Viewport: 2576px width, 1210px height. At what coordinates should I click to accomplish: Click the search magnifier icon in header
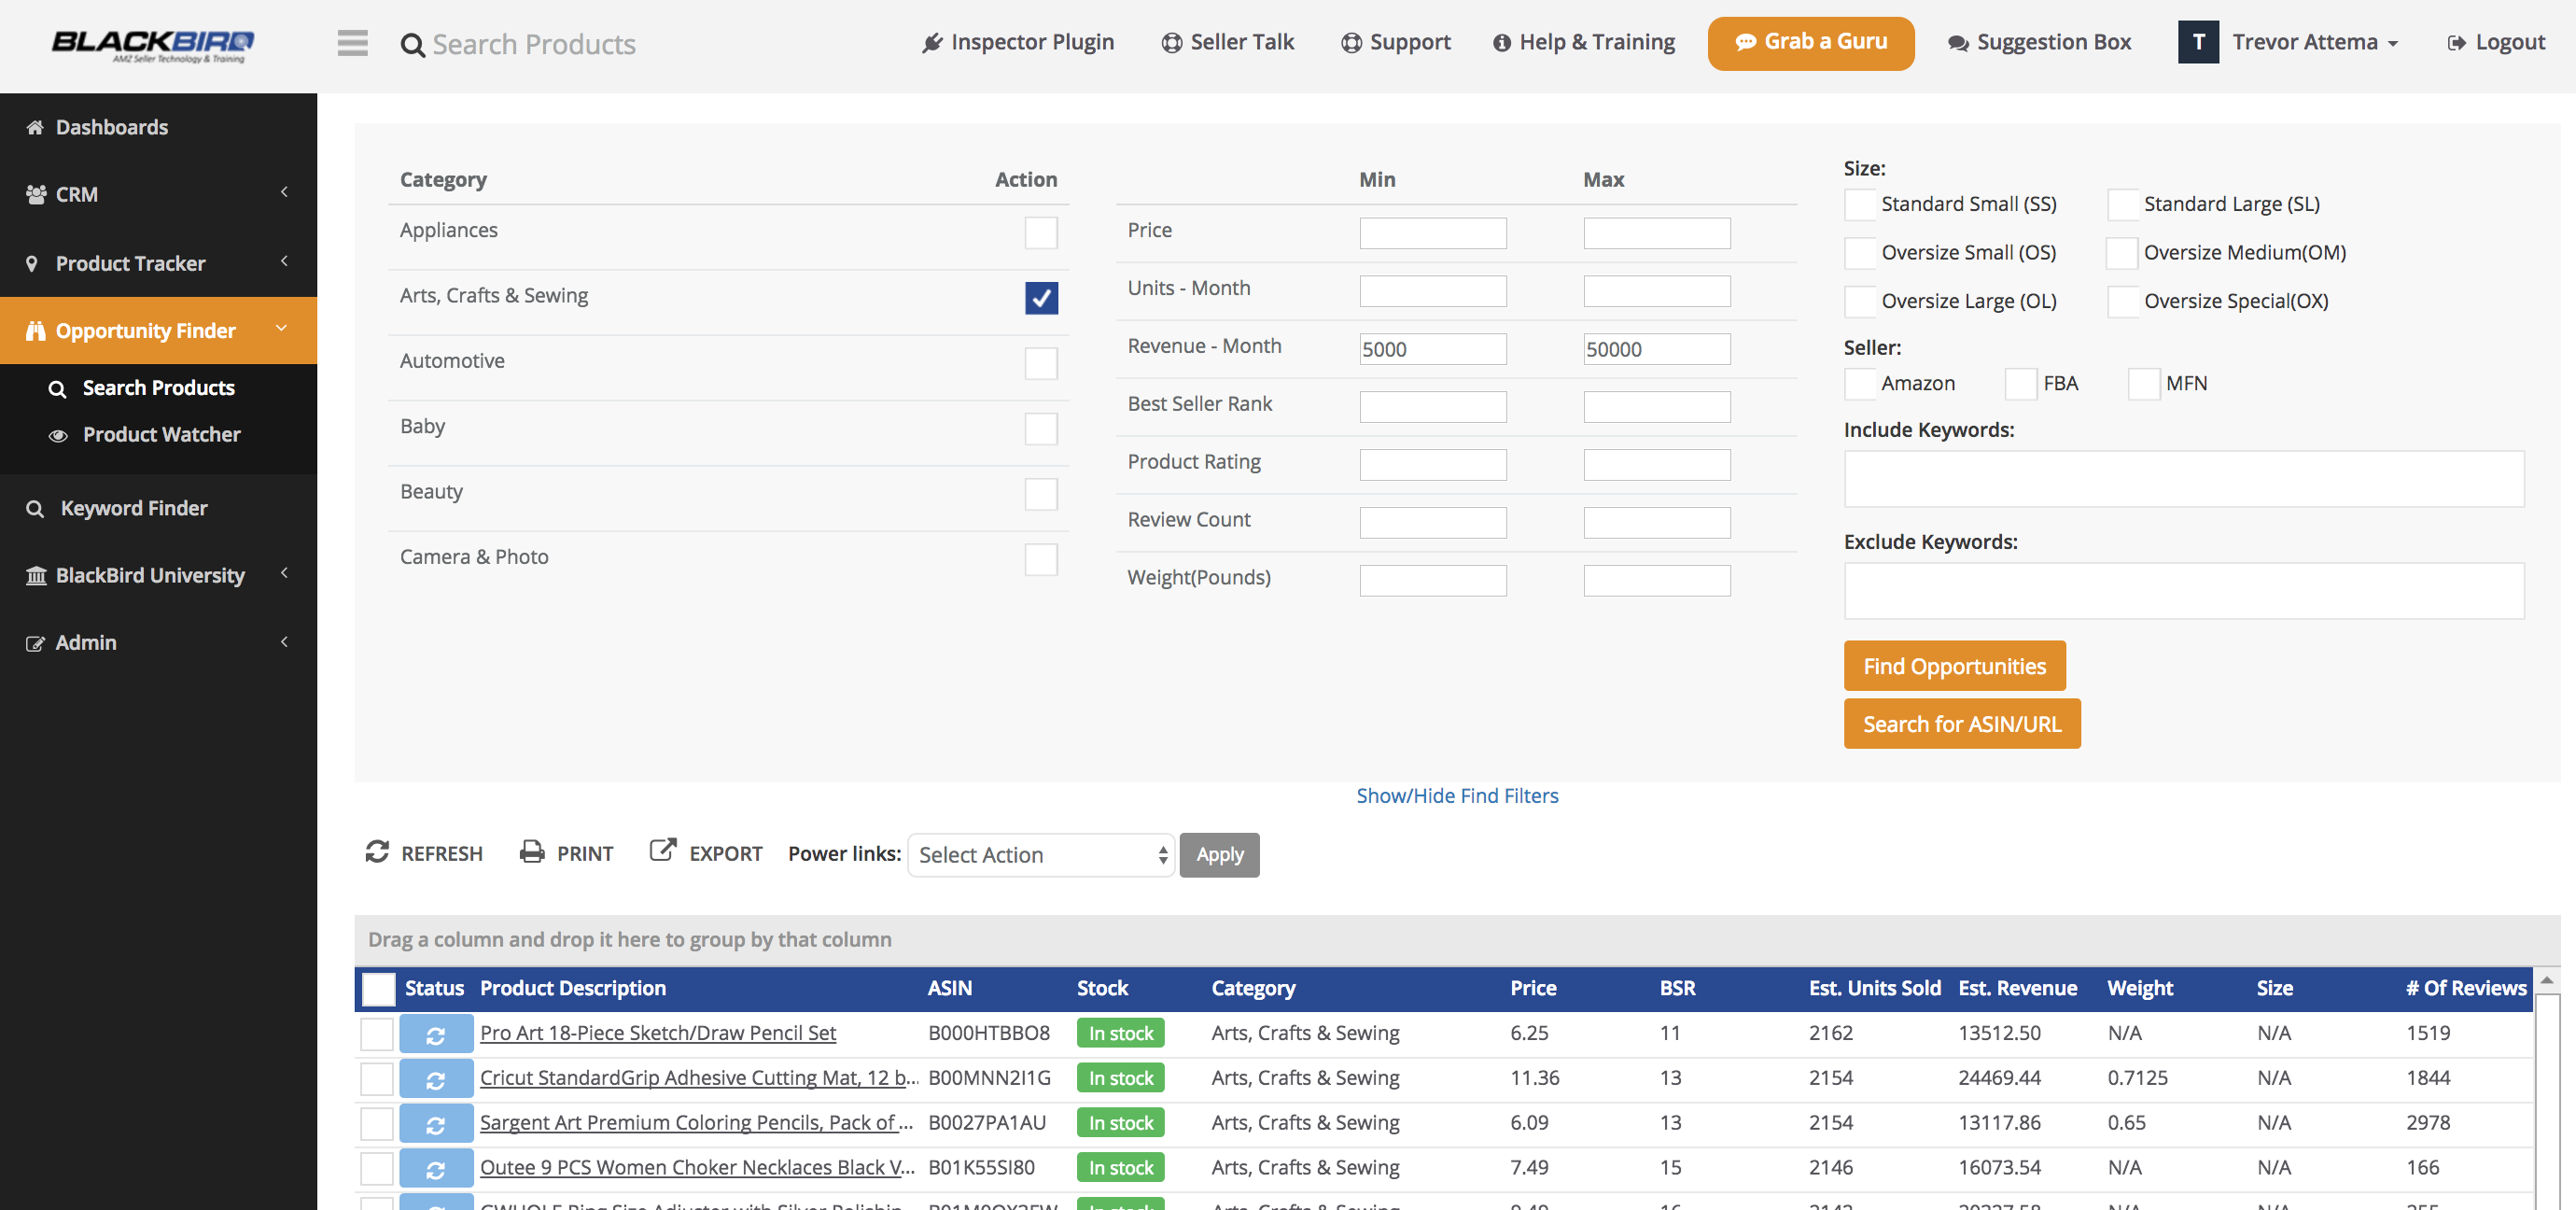click(412, 45)
